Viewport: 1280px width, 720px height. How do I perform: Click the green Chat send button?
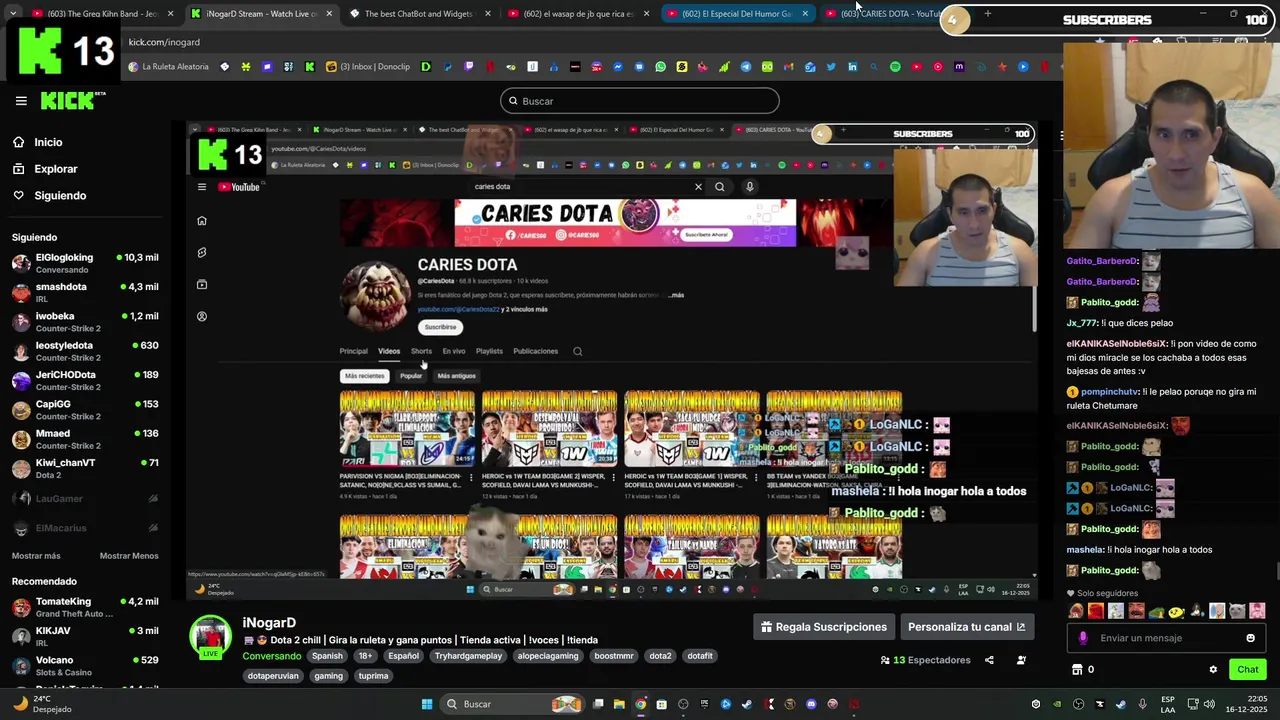1248,670
